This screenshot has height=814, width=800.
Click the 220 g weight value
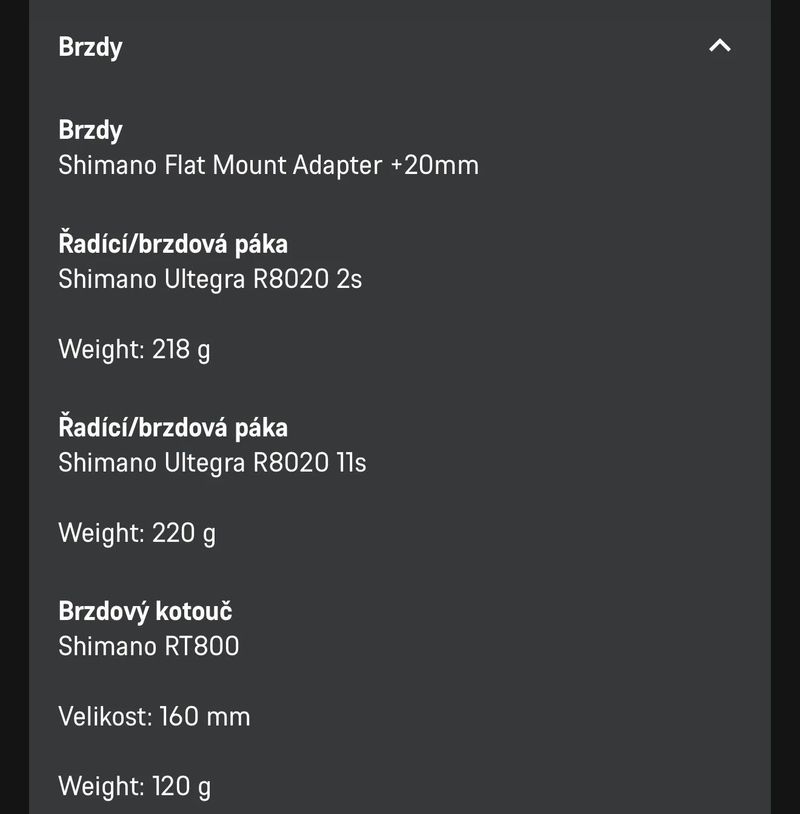[184, 533]
